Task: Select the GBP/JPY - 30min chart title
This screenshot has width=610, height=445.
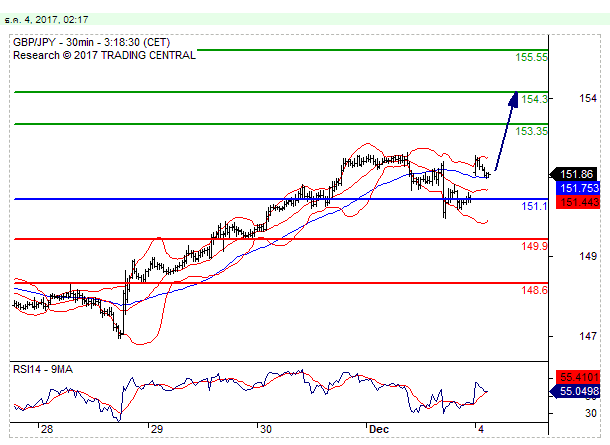Action: (91, 42)
